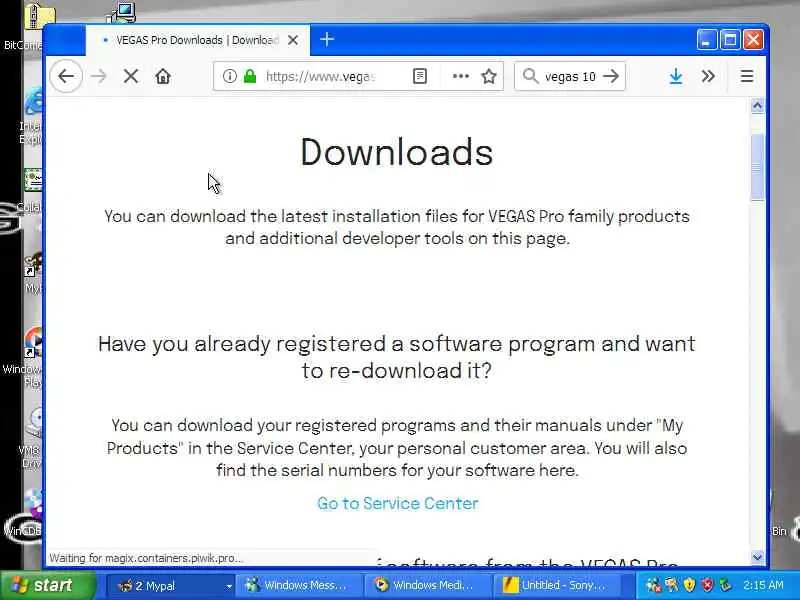Minimize the browser window
The width and height of the screenshot is (800, 600).
(707, 40)
